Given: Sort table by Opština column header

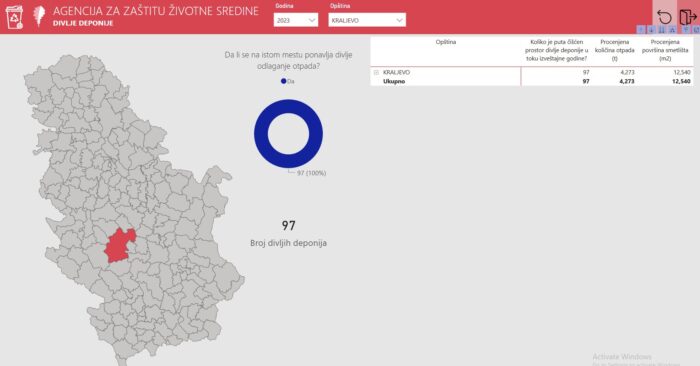Looking at the screenshot, I should (446, 42).
